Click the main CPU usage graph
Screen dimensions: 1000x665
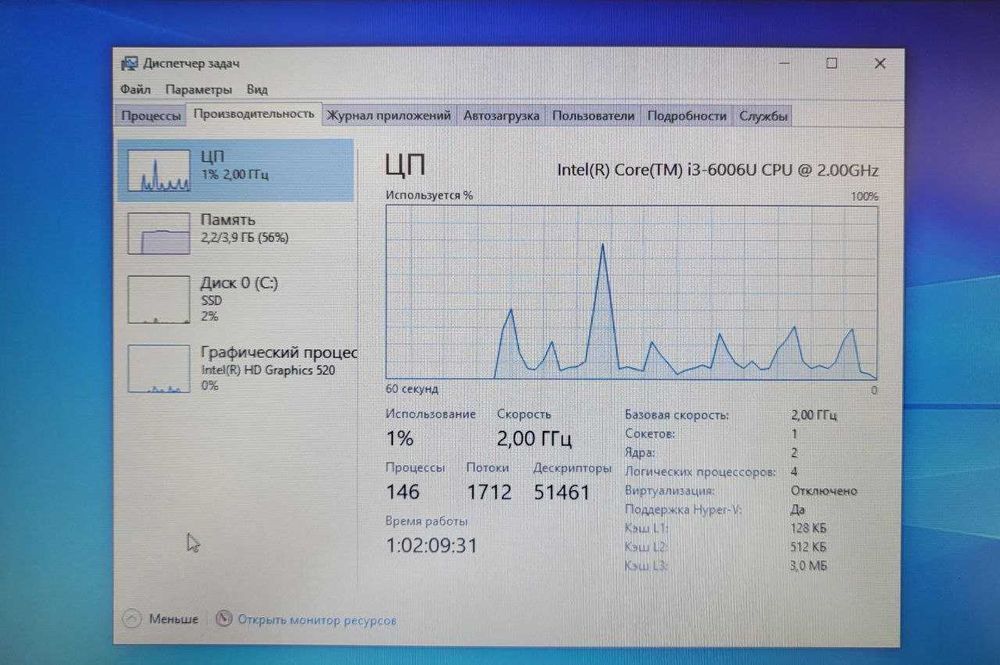point(631,292)
